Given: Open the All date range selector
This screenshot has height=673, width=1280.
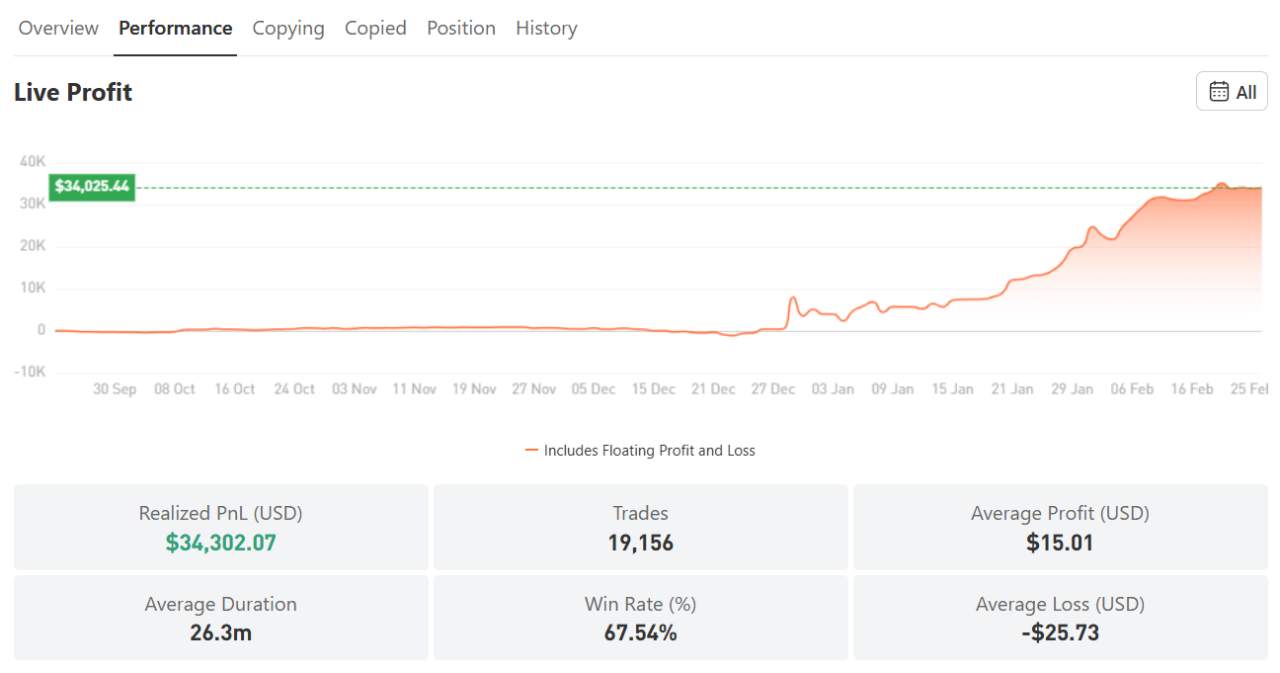Looking at the screenshot, I should [x=1231, y=90].
